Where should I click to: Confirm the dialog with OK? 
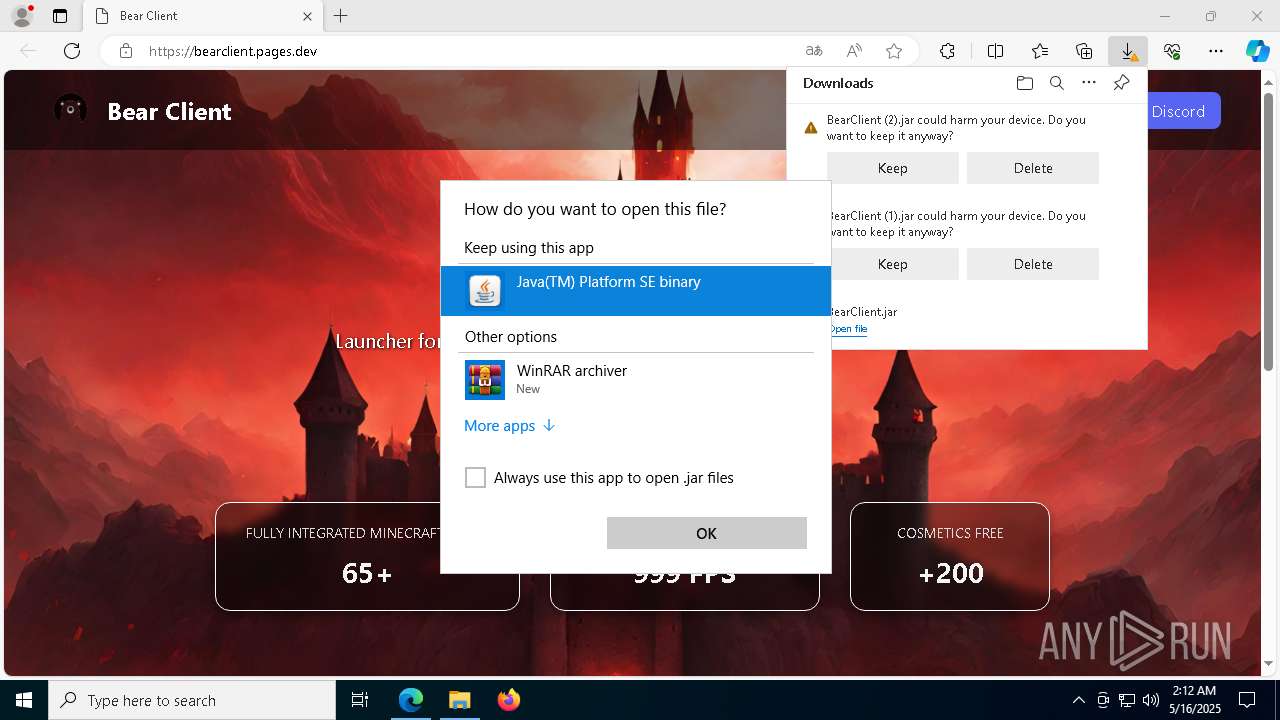pos(707,533)
